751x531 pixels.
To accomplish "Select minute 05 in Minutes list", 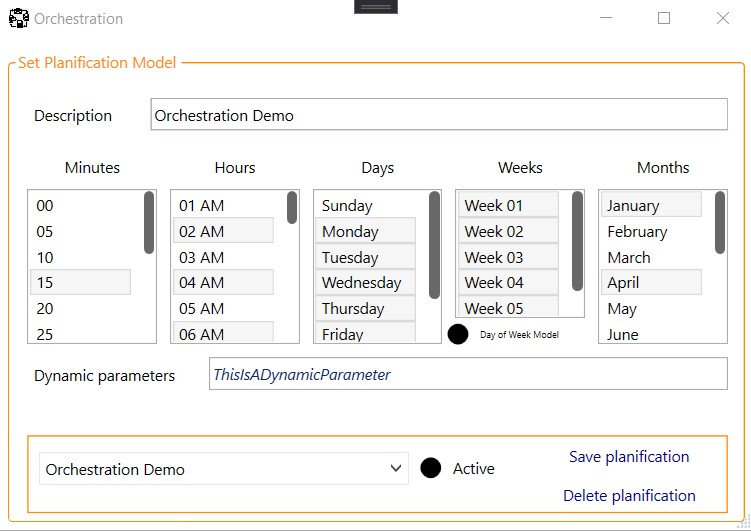I will click(80, 231).
